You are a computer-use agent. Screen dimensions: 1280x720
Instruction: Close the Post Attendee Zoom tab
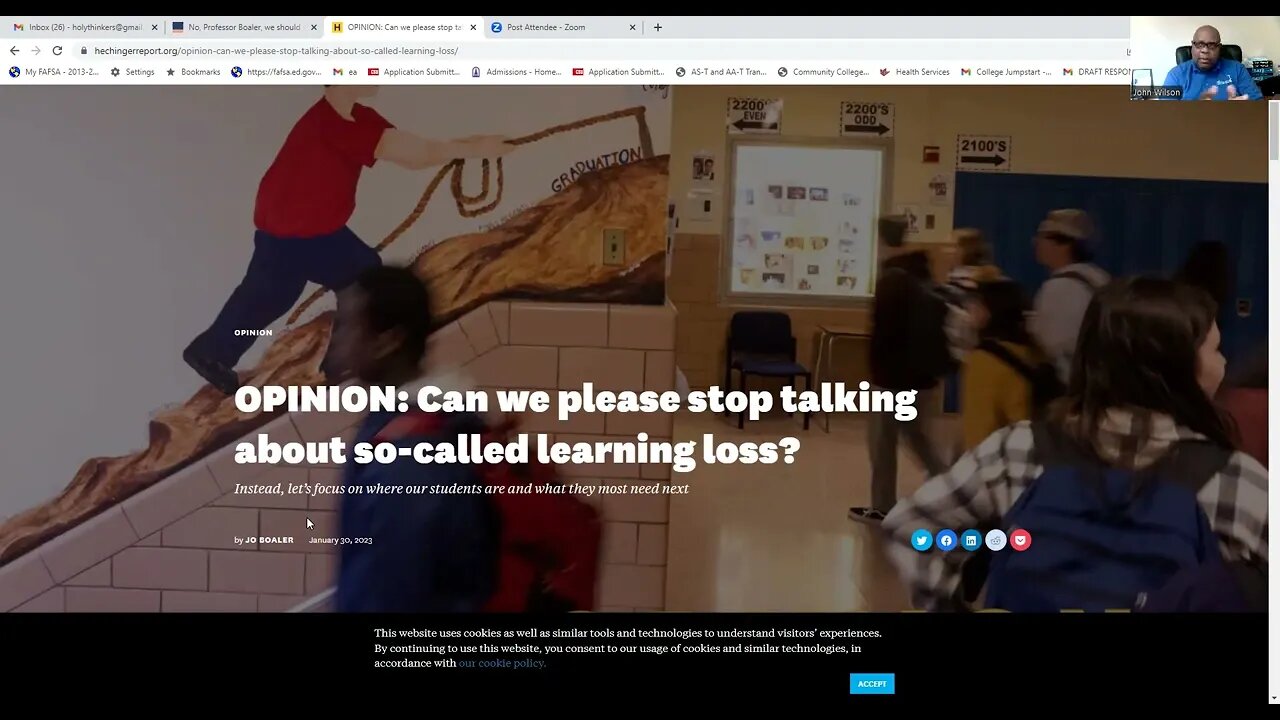(632, 27)
